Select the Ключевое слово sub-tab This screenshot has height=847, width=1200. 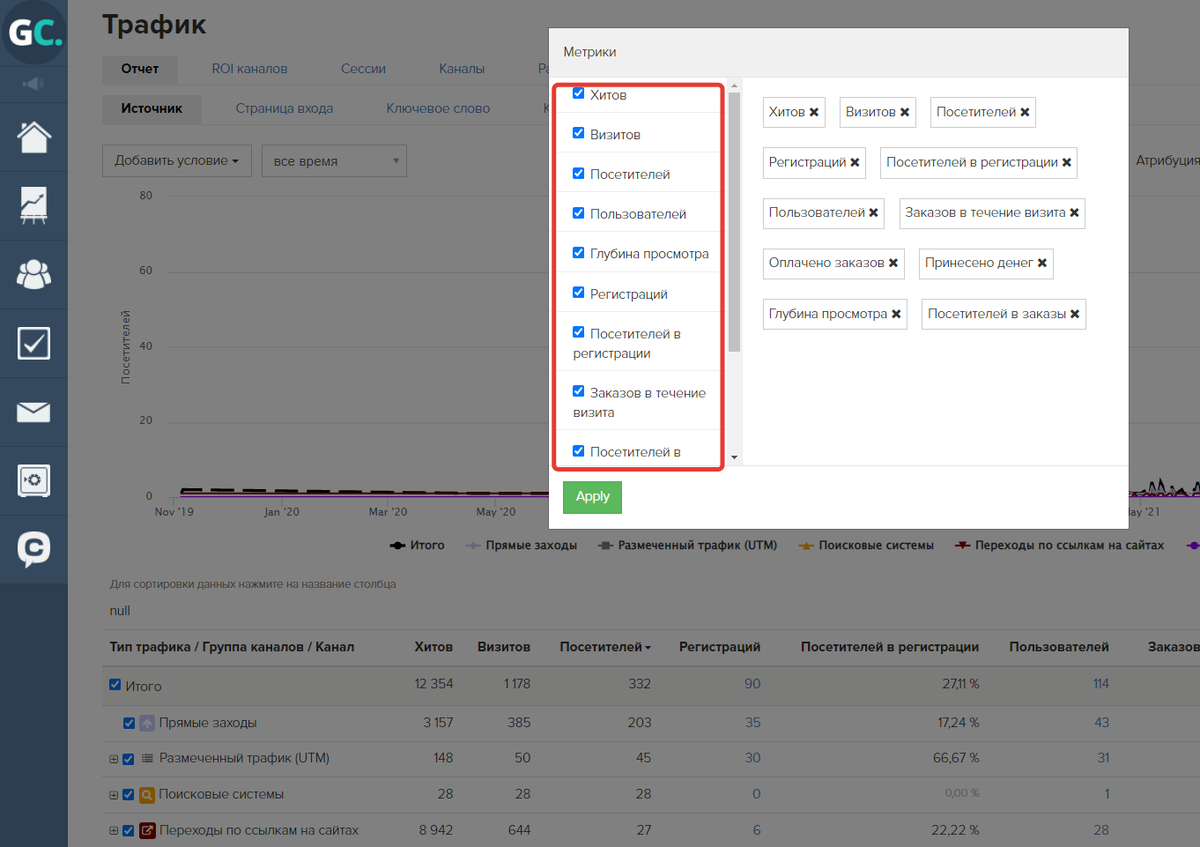(x=438, y=108)
